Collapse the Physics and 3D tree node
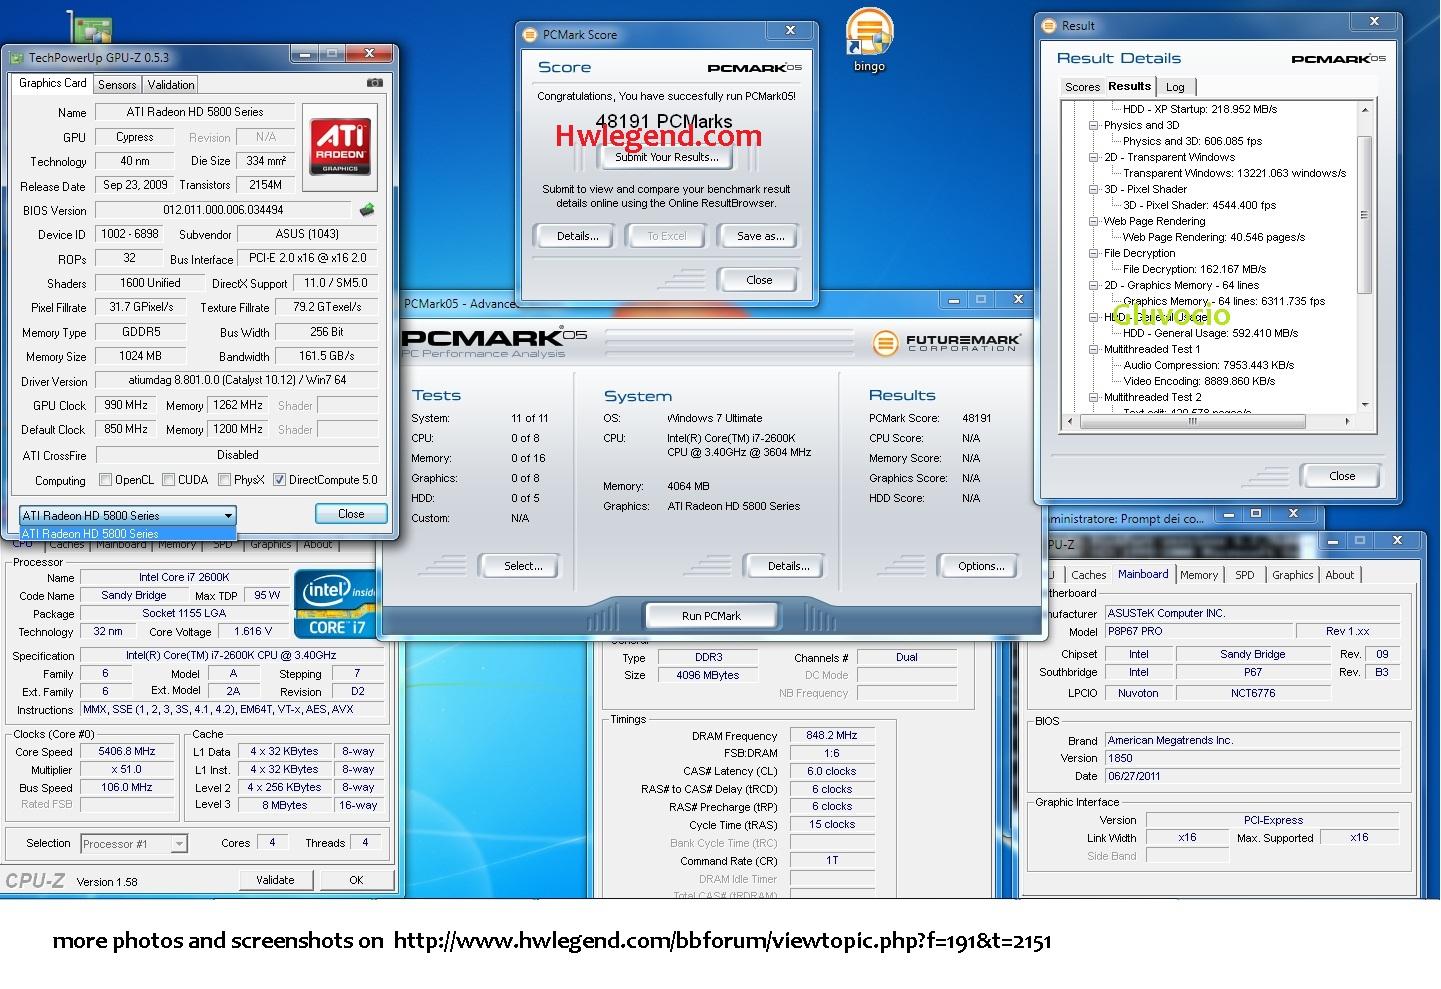Image resolution: width=1441 pixels, height=989 pixels. 1094,125
